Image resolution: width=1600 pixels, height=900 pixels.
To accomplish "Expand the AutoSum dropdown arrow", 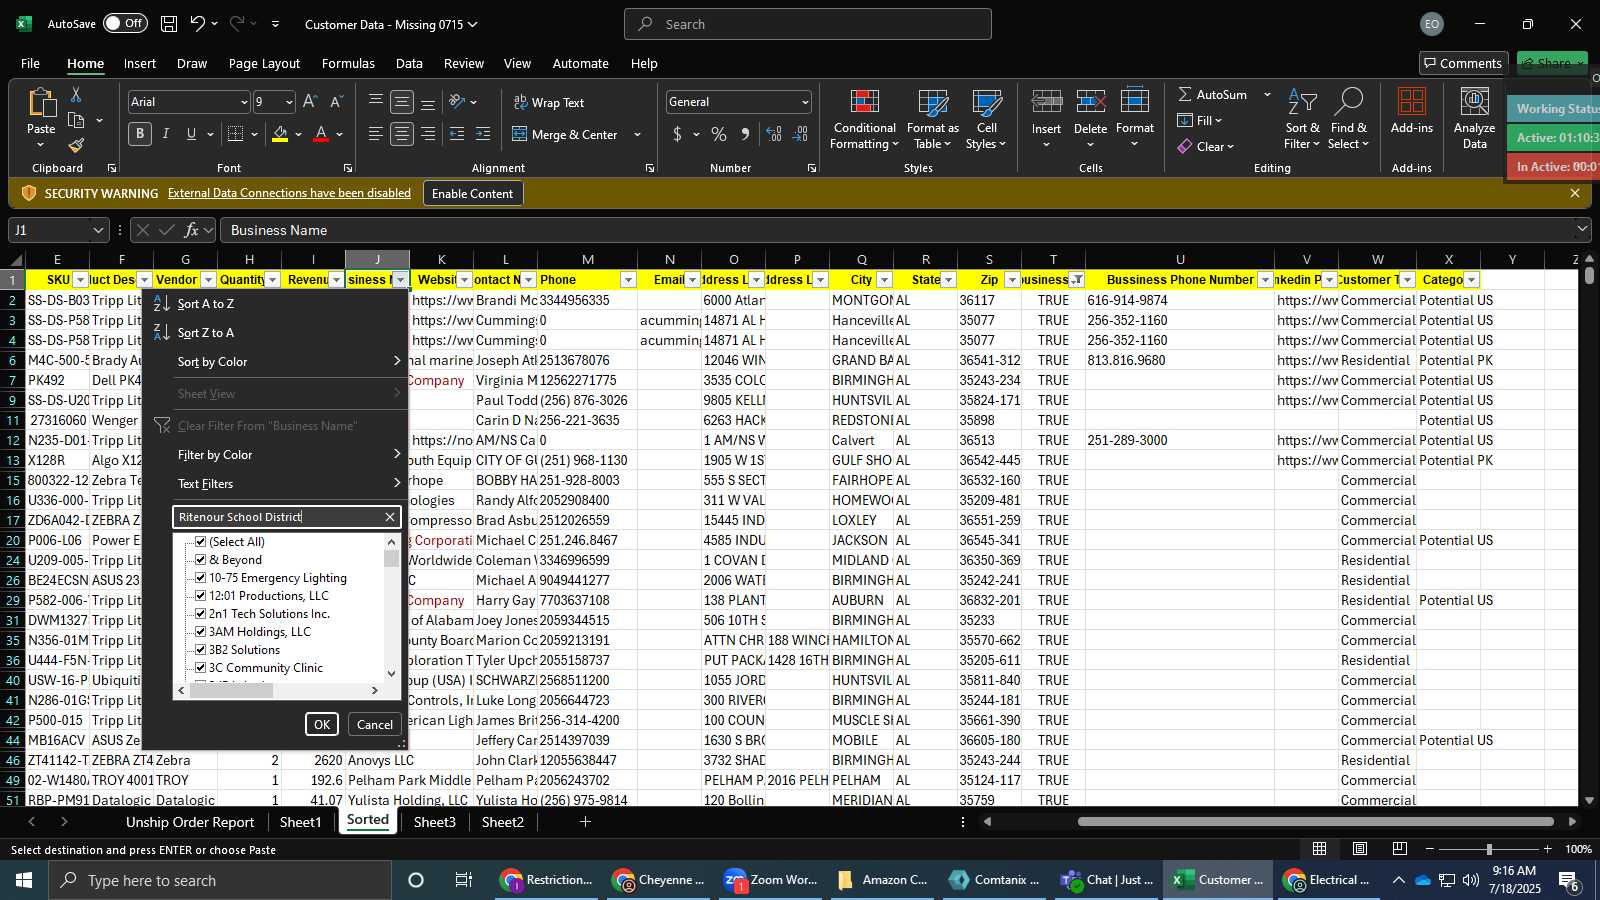I will pos(1267,94).
